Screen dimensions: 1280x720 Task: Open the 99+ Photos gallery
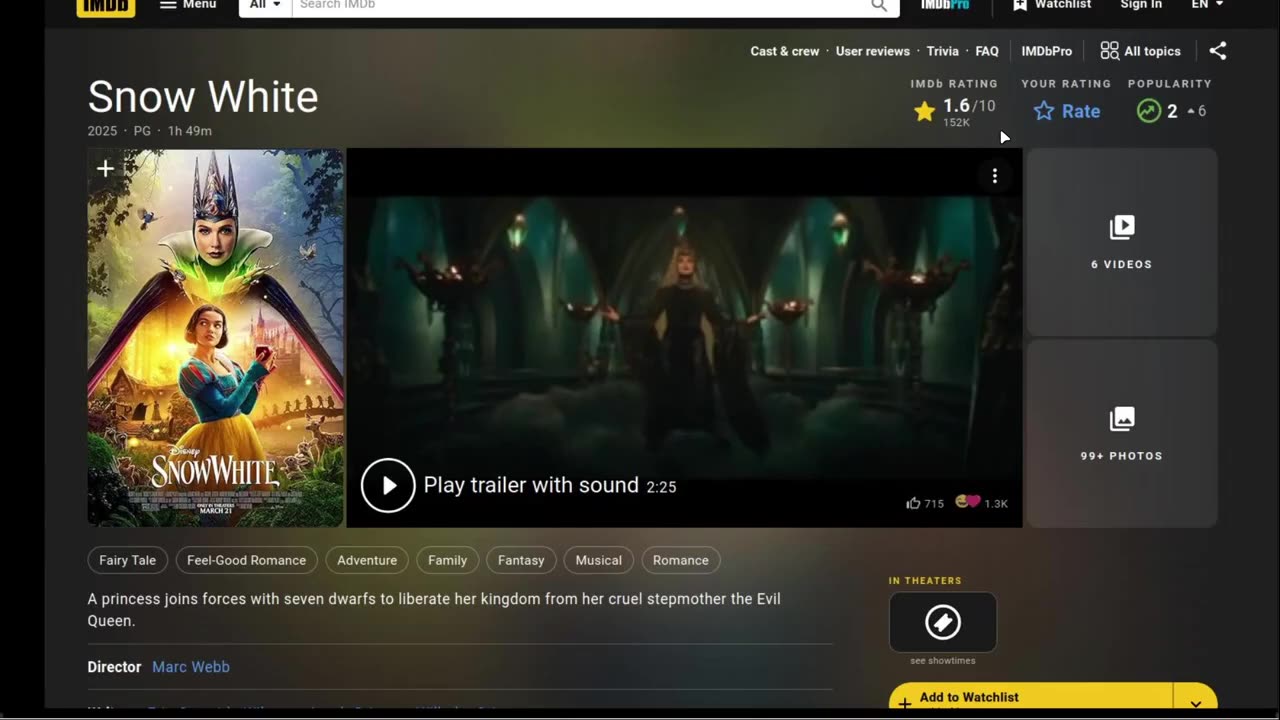pos(1122,434)
